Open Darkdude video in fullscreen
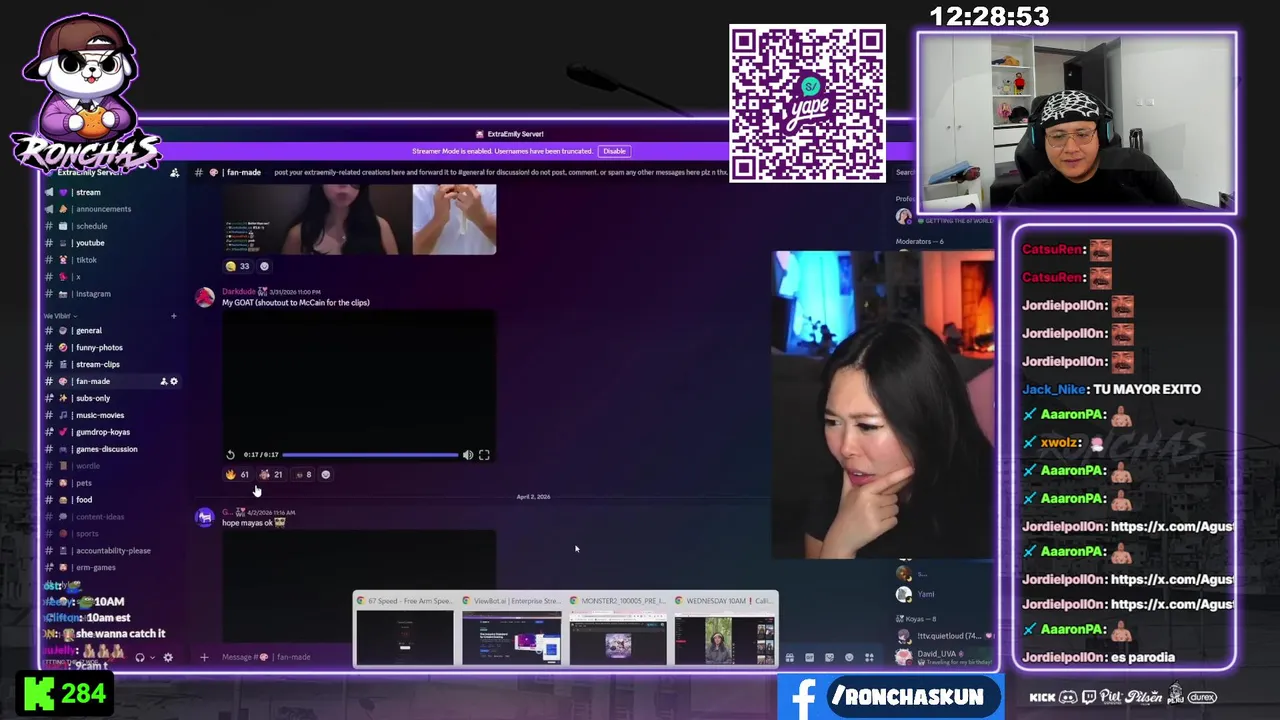This screenshot has width=1280, height=720. pos(484,455)
